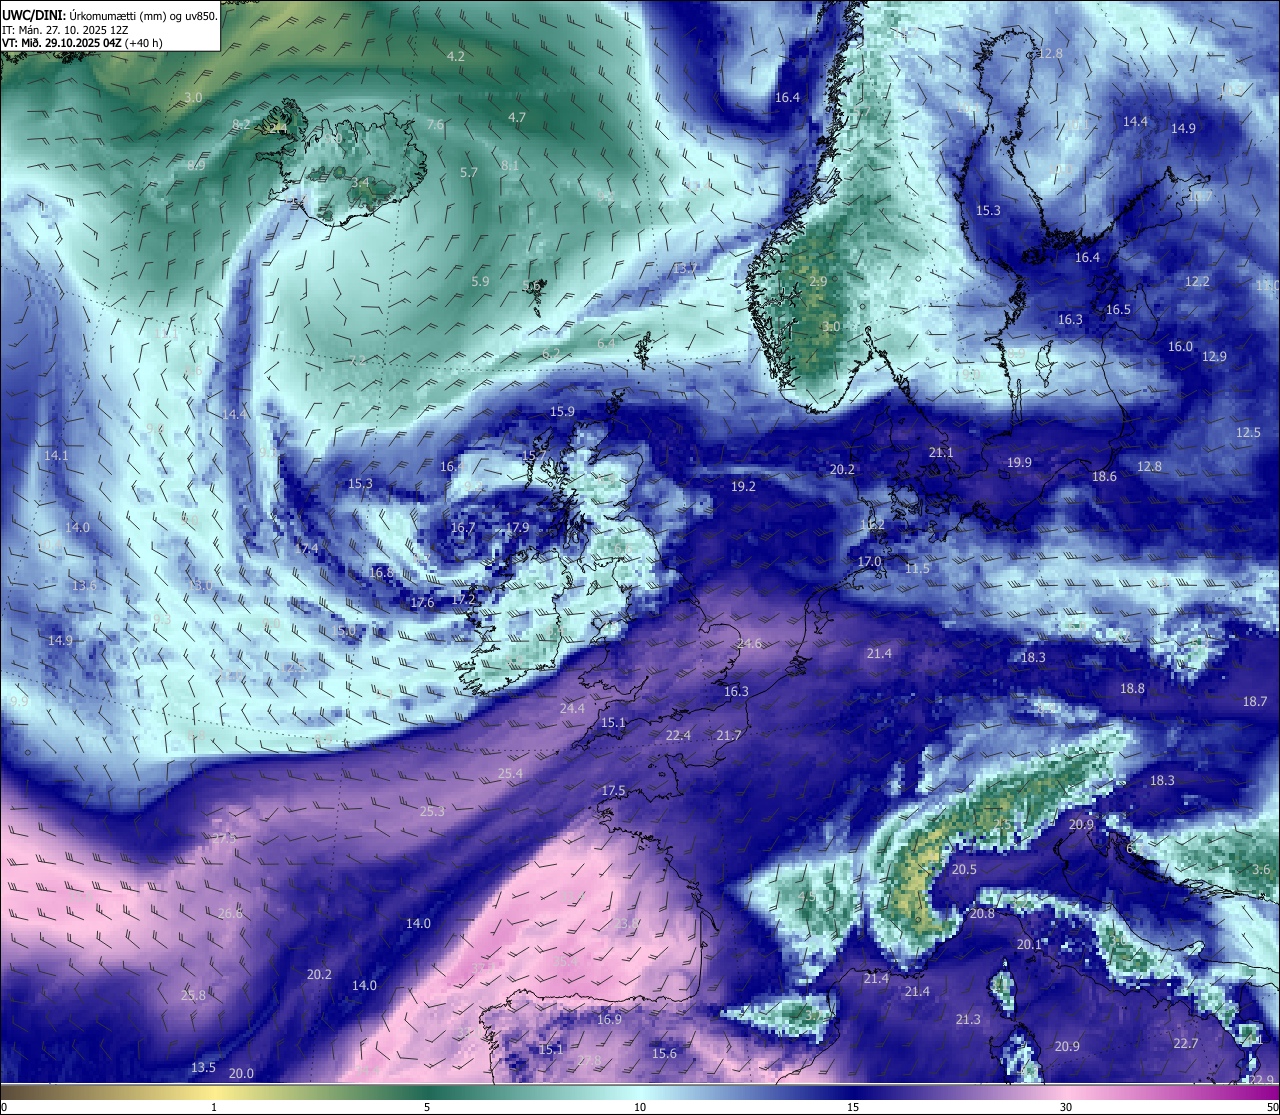Click the '25.4' map value

point(510,774)
